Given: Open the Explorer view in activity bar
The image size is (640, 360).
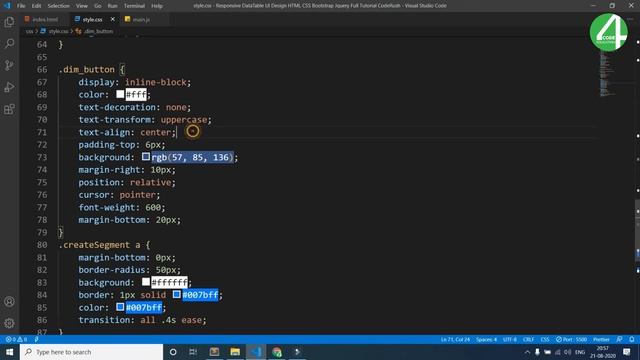Looking at the screenshot, I should [9, 22].
